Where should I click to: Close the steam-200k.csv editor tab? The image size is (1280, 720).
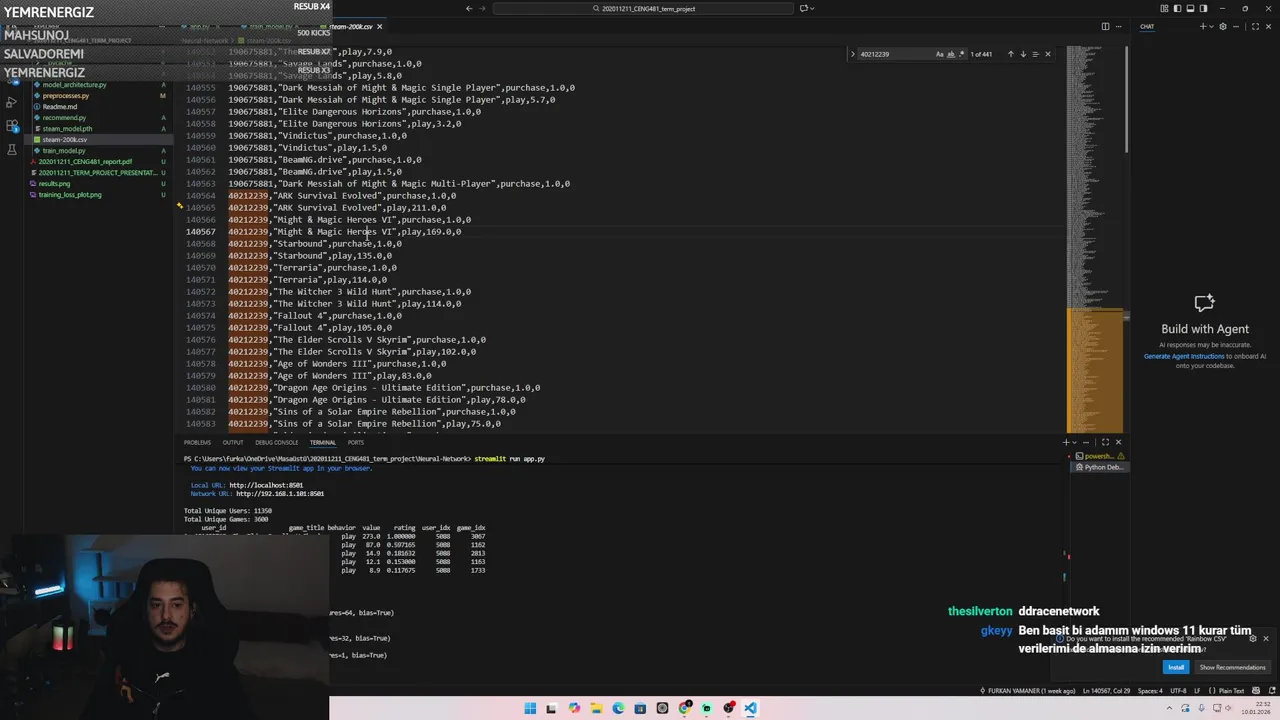(380, 26)
